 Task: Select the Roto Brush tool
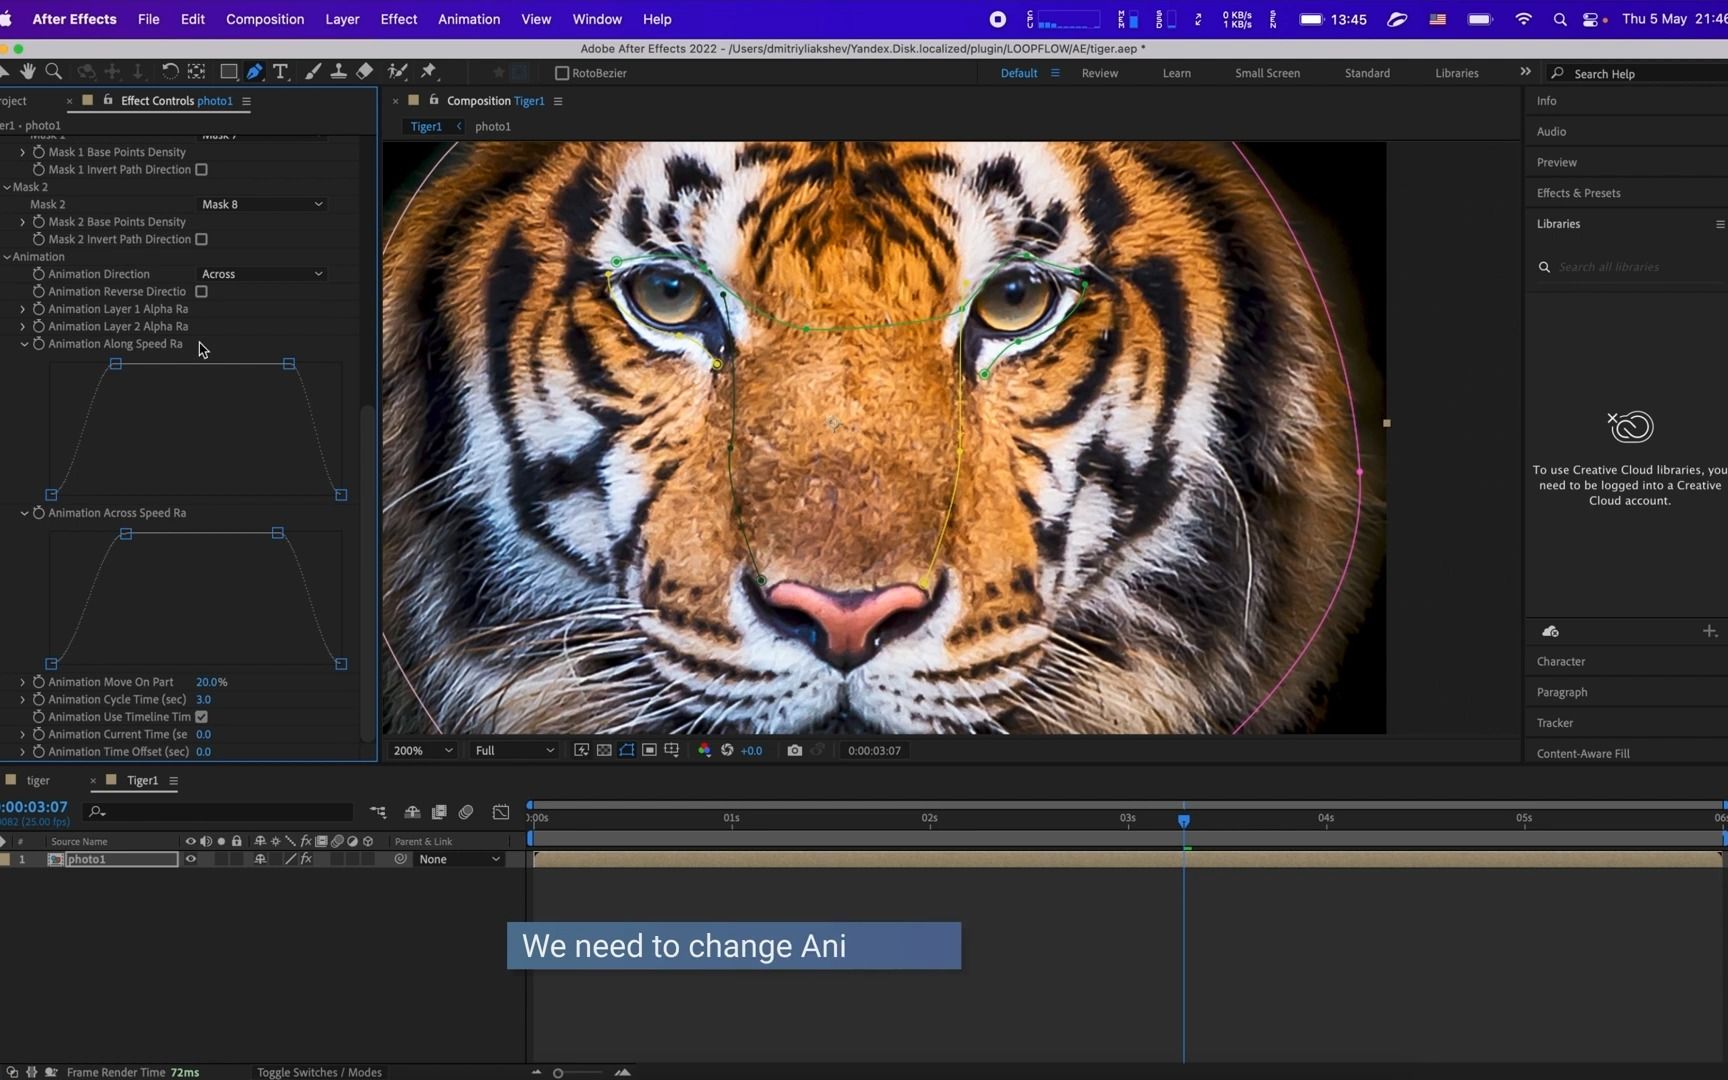[x=397, y=71]
